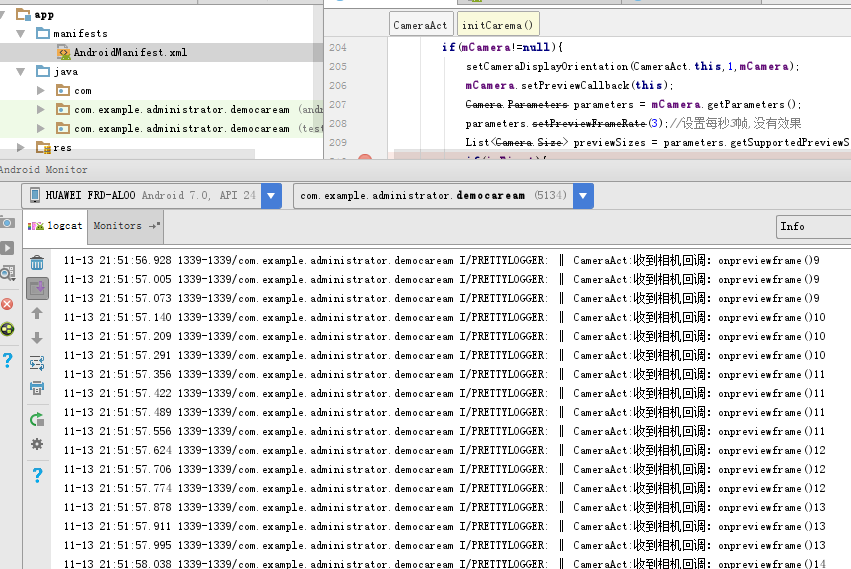The height and width of the screenshot is (569, 851).
Task: Expand the democaream test package
Action: pyautogui.click(x=41, y=129)
